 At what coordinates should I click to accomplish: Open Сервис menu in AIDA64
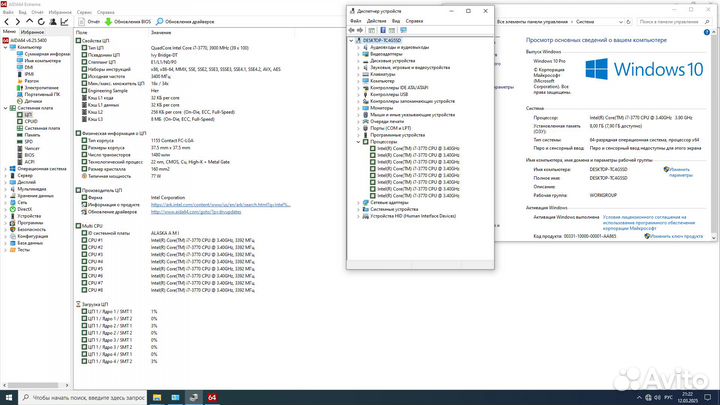click(x=84, y=12)
